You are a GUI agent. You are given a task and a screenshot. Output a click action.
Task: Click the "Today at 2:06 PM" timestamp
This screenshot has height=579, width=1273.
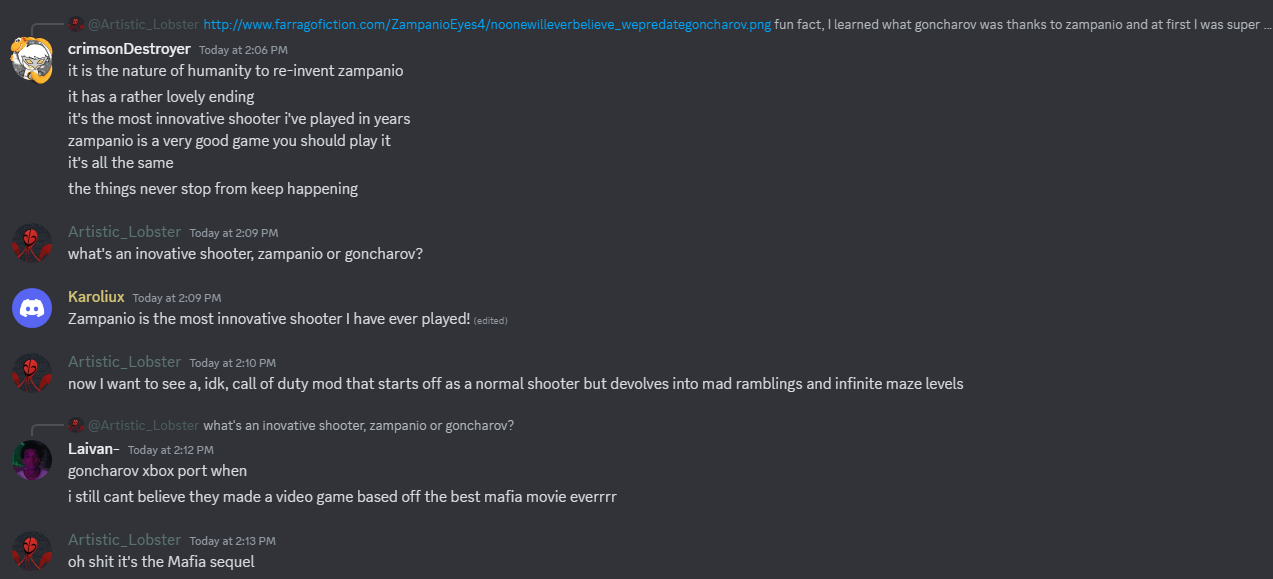tap(243, 50)
